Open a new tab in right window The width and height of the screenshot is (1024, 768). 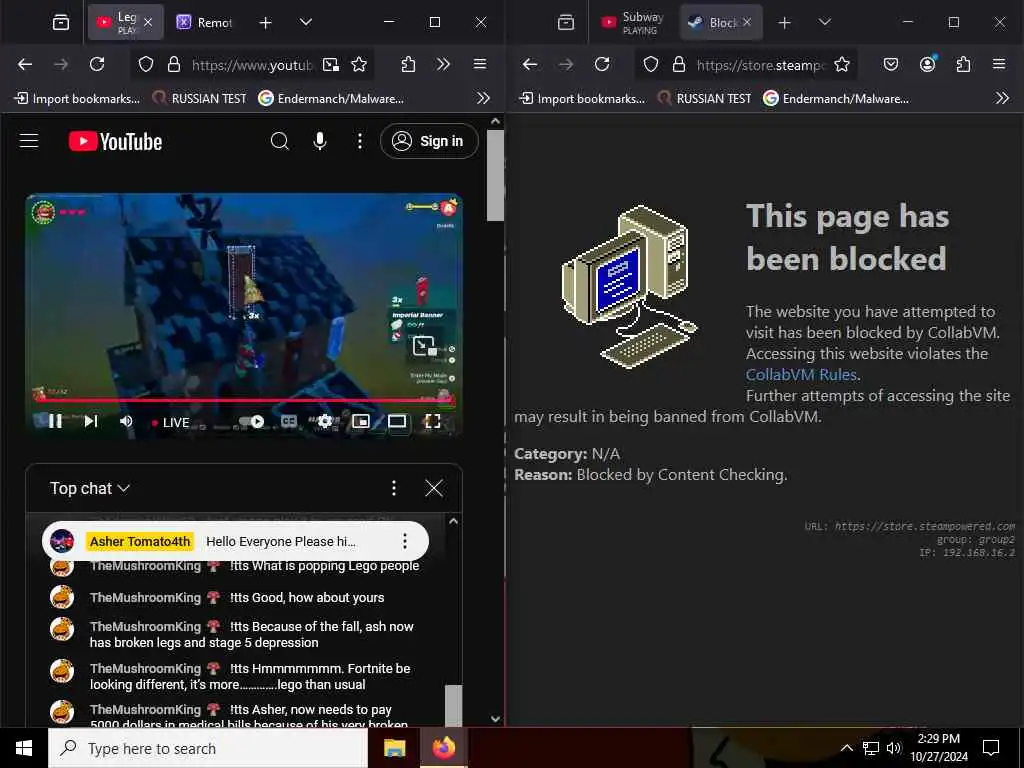point(784,23)
